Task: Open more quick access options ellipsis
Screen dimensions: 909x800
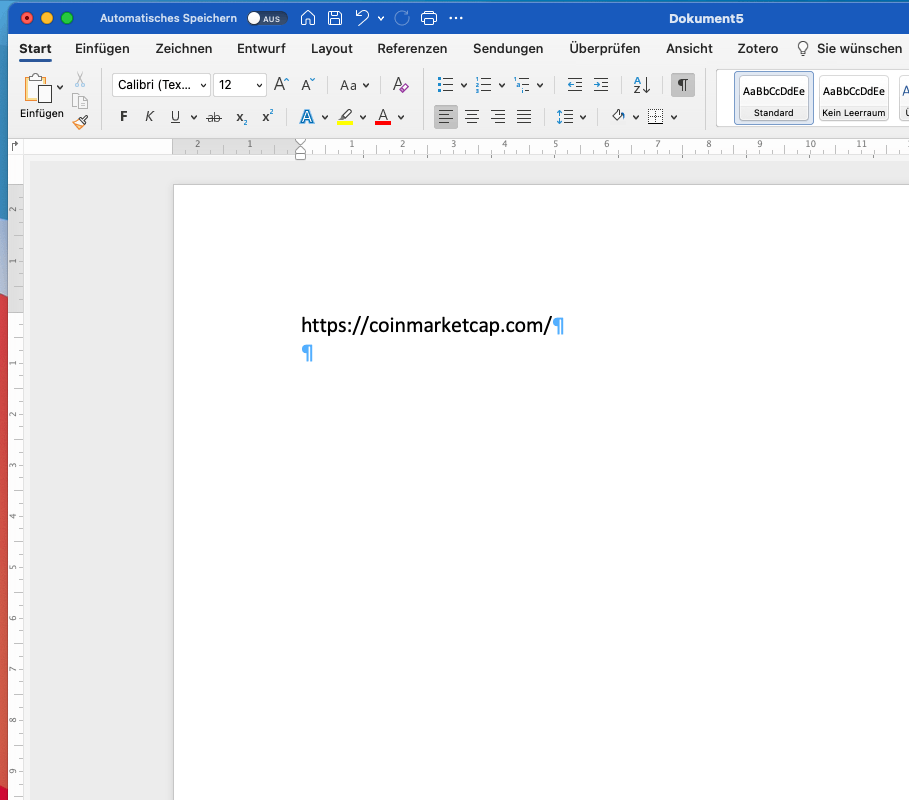Action: pos(456,18)
